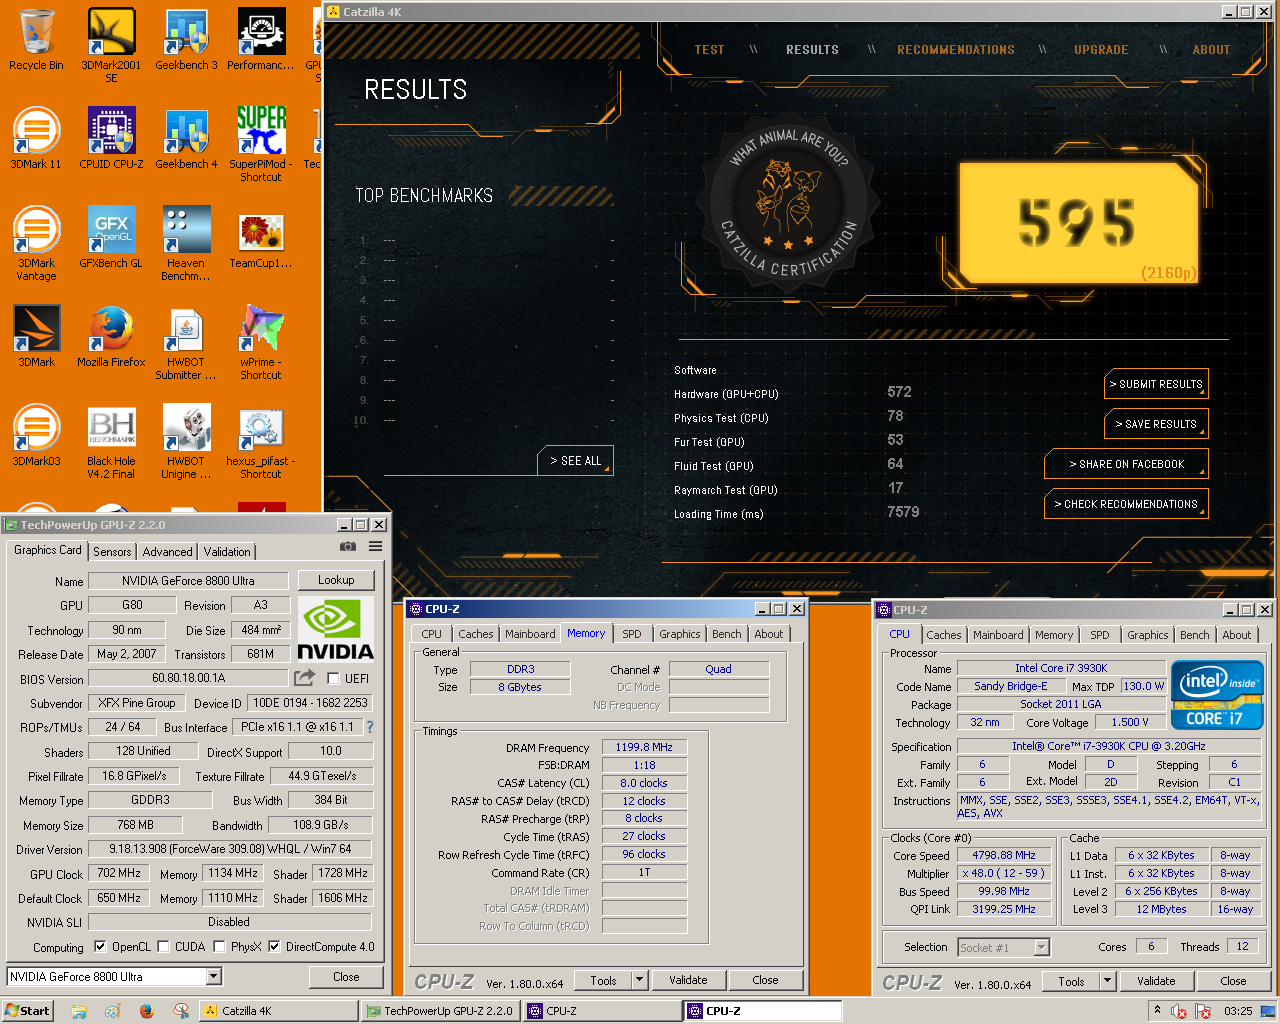Click SHARE ON FACEBOOK button
1280x1024 pixels.
tap(1126, 464)
